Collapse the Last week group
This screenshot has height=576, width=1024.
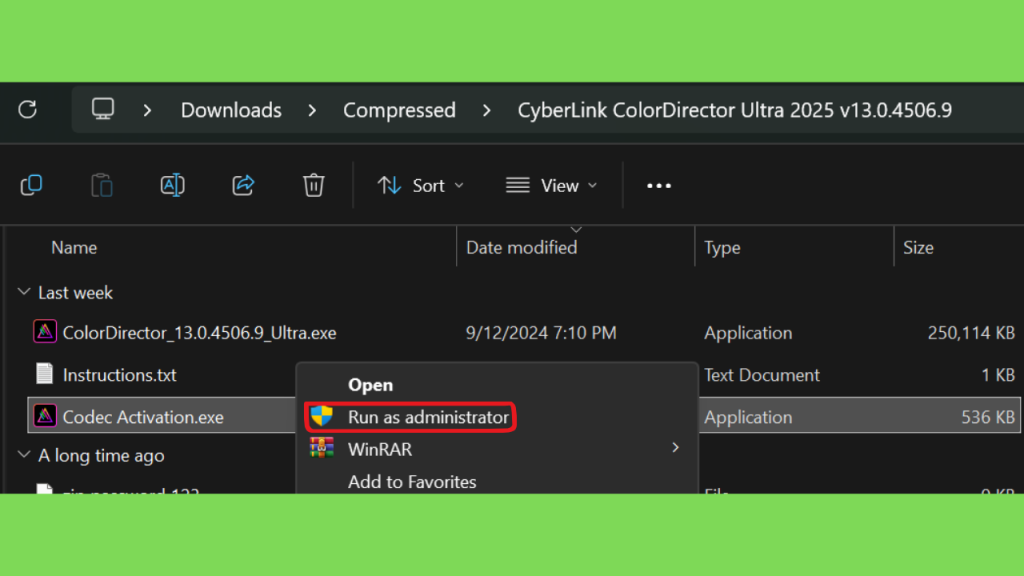24,292
